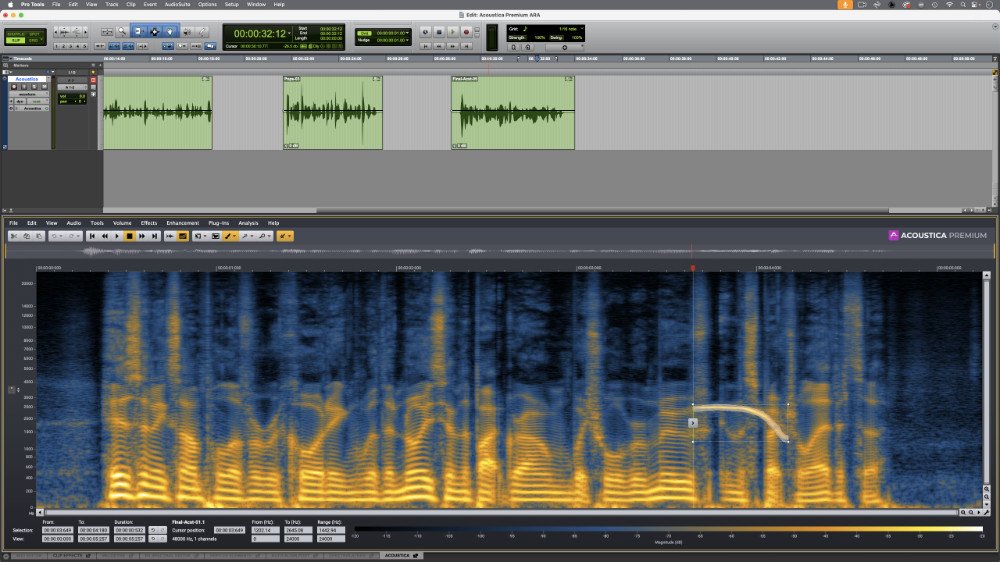Record-enable the Acoustica track
Image resolution: width=1000 pixels, height=562 pixels.
click(14, 87)
